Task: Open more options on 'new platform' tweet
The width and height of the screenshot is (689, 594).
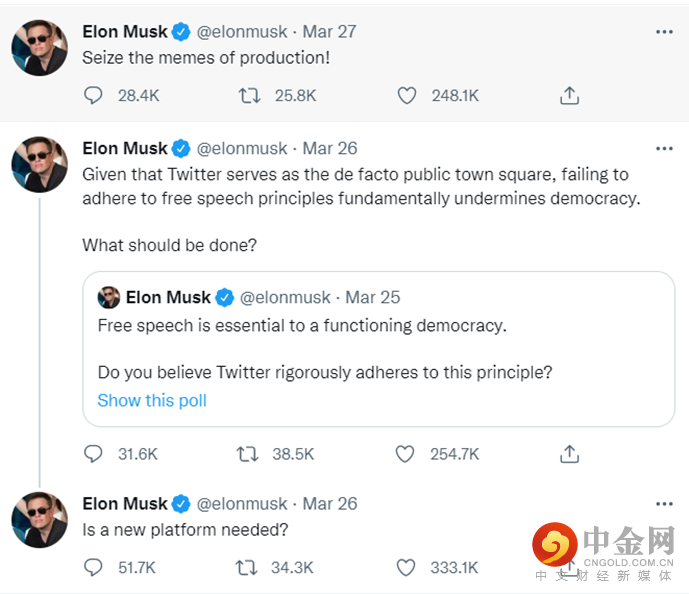Action: pos(664,504)
